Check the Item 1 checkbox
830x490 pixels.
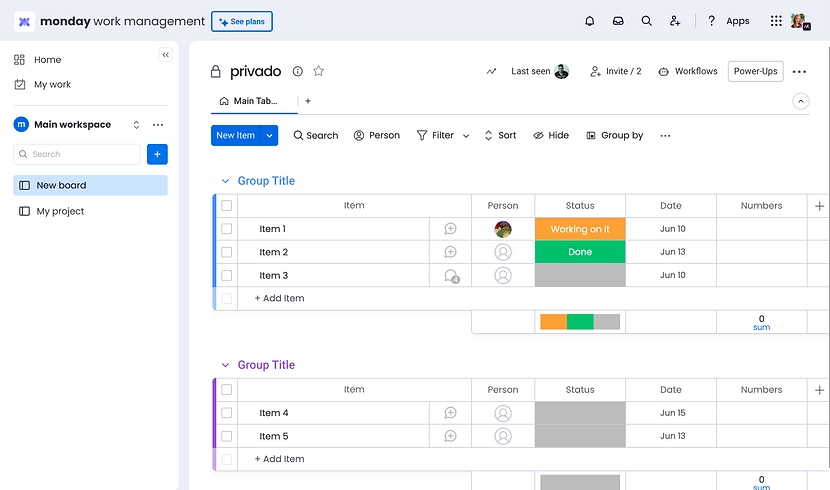(227, 229)
